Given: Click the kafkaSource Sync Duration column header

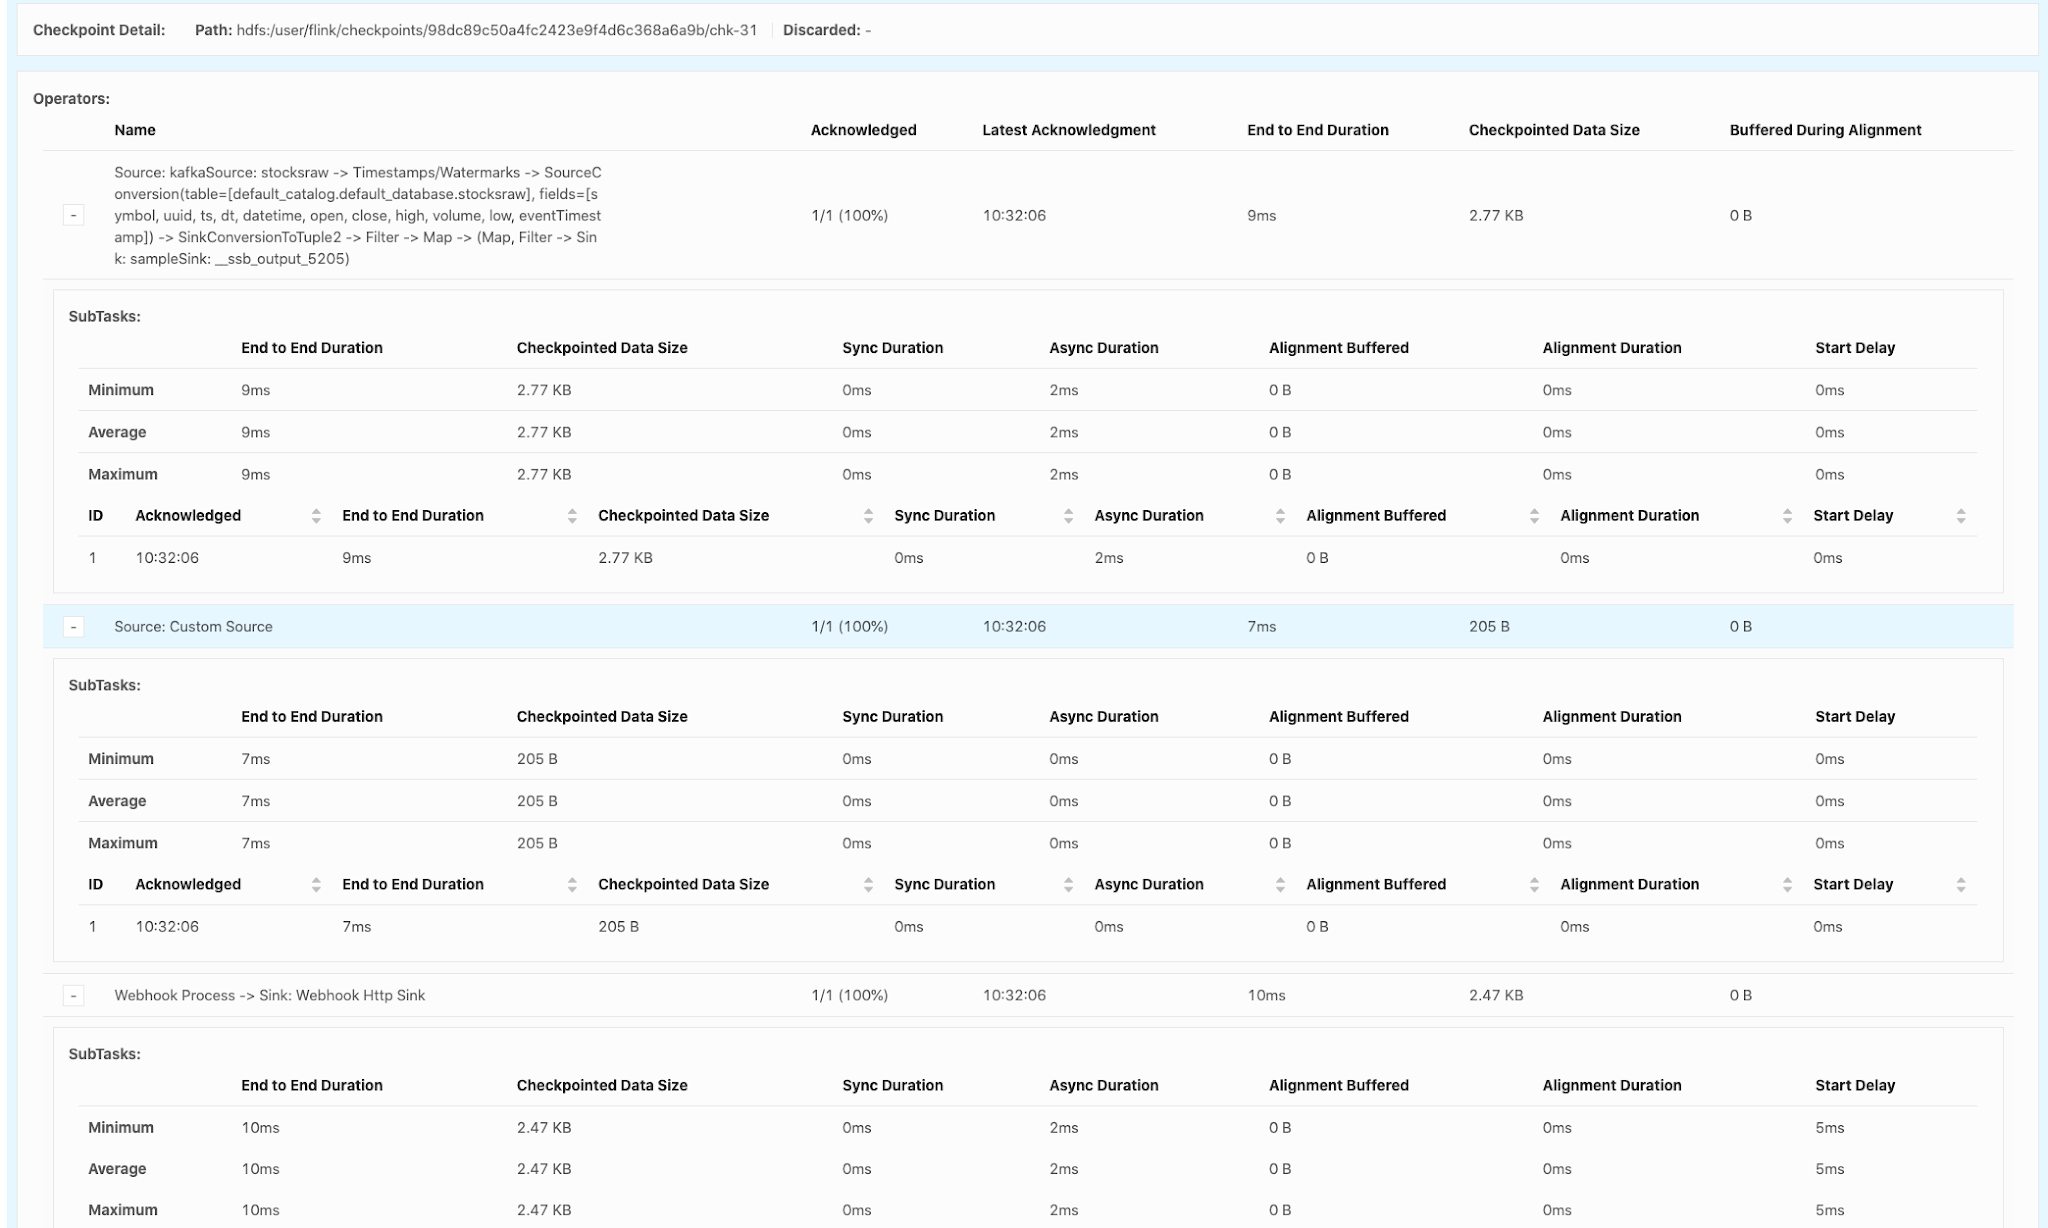Looking at the screenshot, I should click(x=944, y=516).
